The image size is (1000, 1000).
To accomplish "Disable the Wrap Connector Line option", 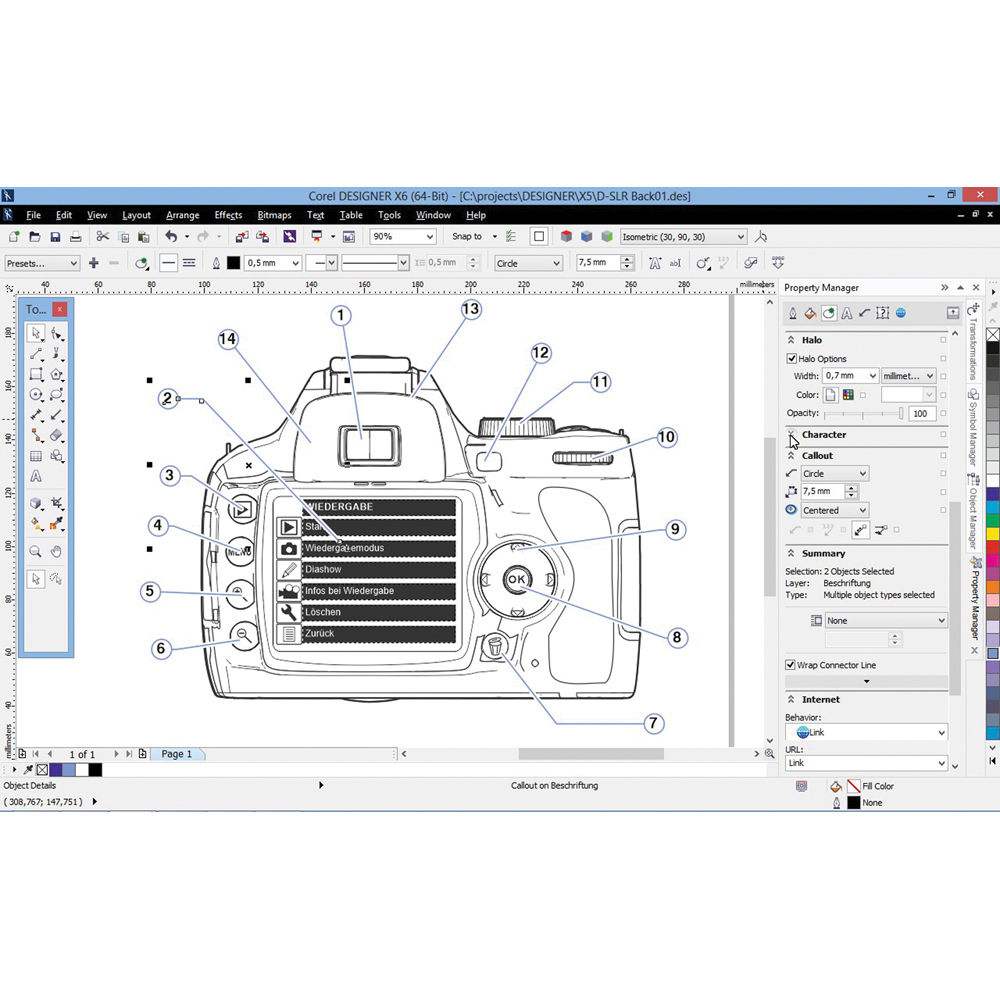I will point(789,665).
